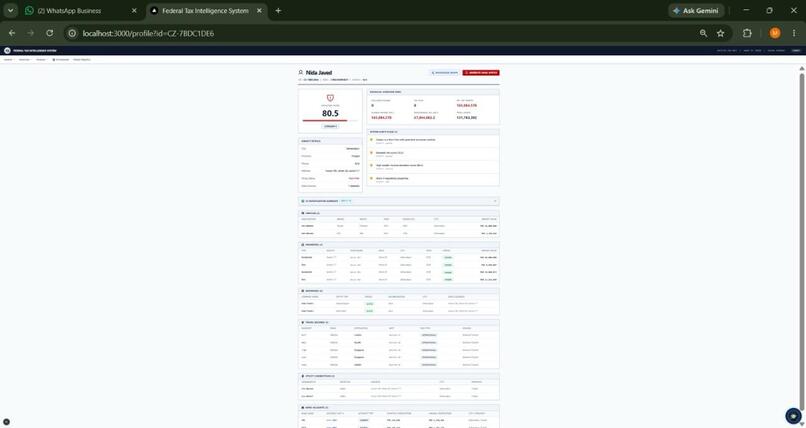Screen dimensions: 806x428
Task: Click the red action button in profile header
Action: tap(481, 73)
